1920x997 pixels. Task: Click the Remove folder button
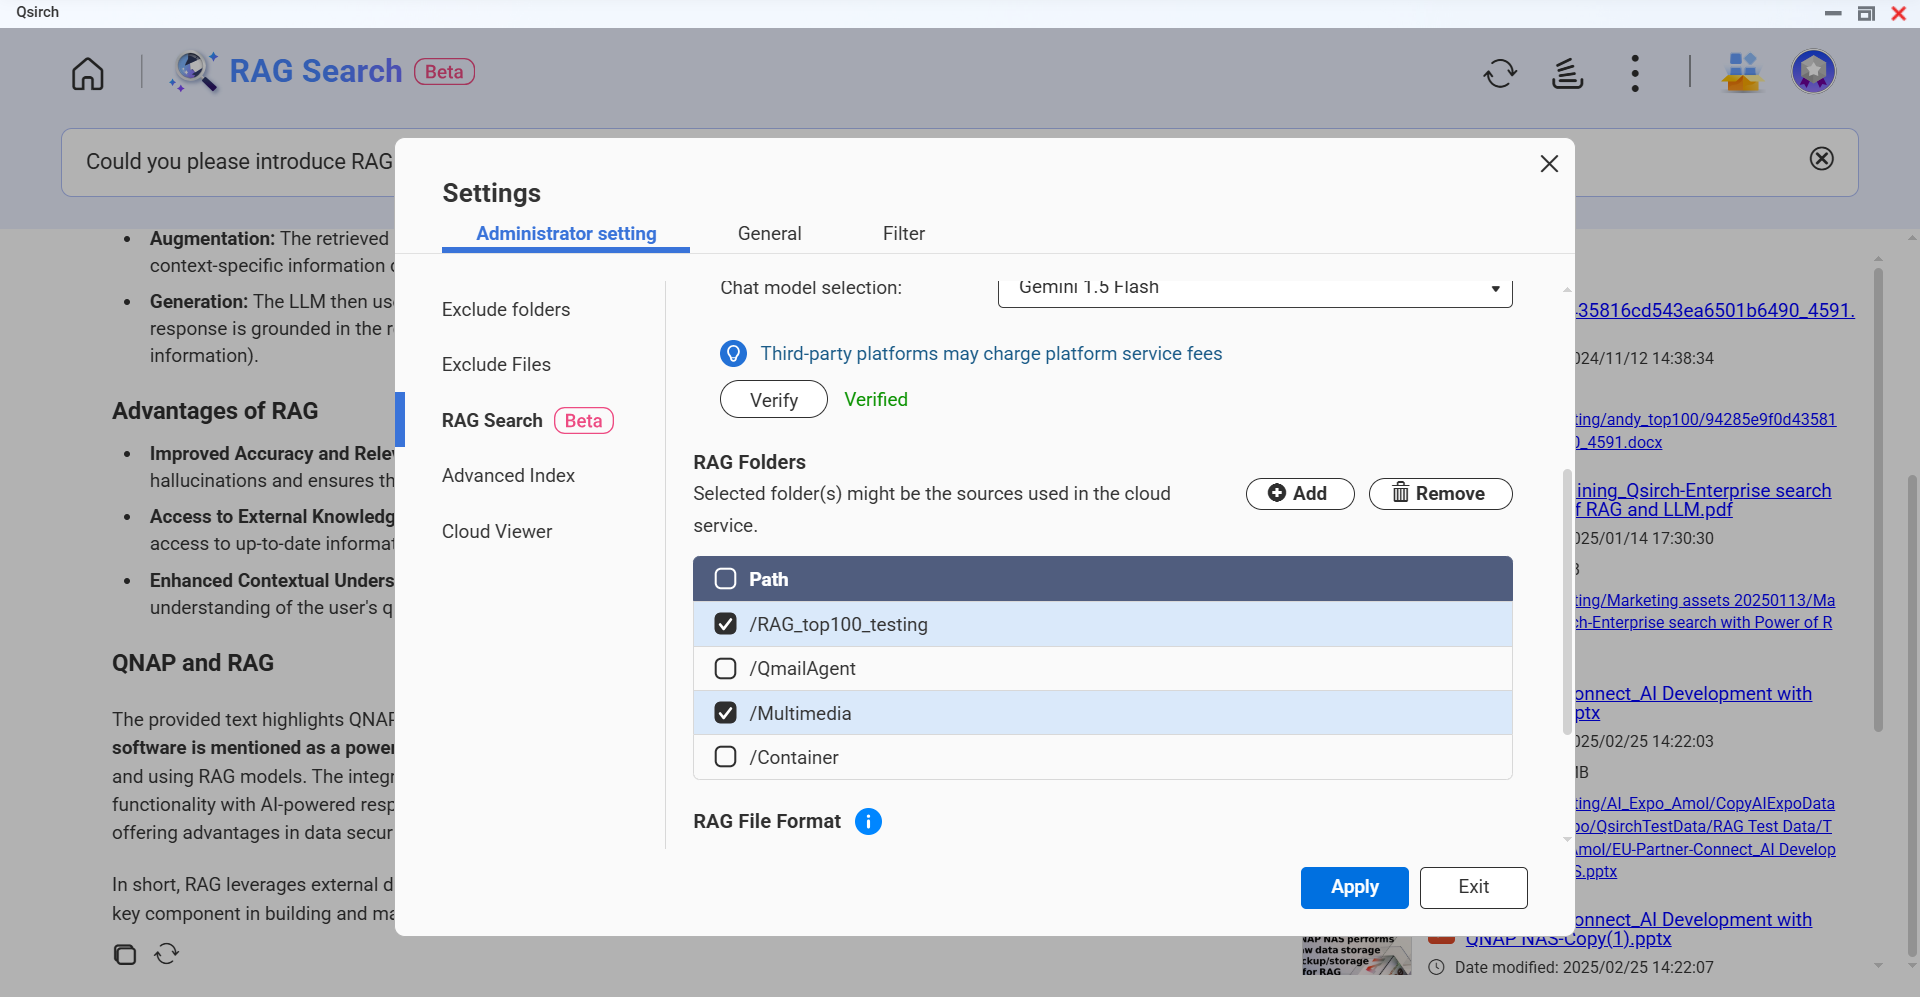click(1440, 494)
